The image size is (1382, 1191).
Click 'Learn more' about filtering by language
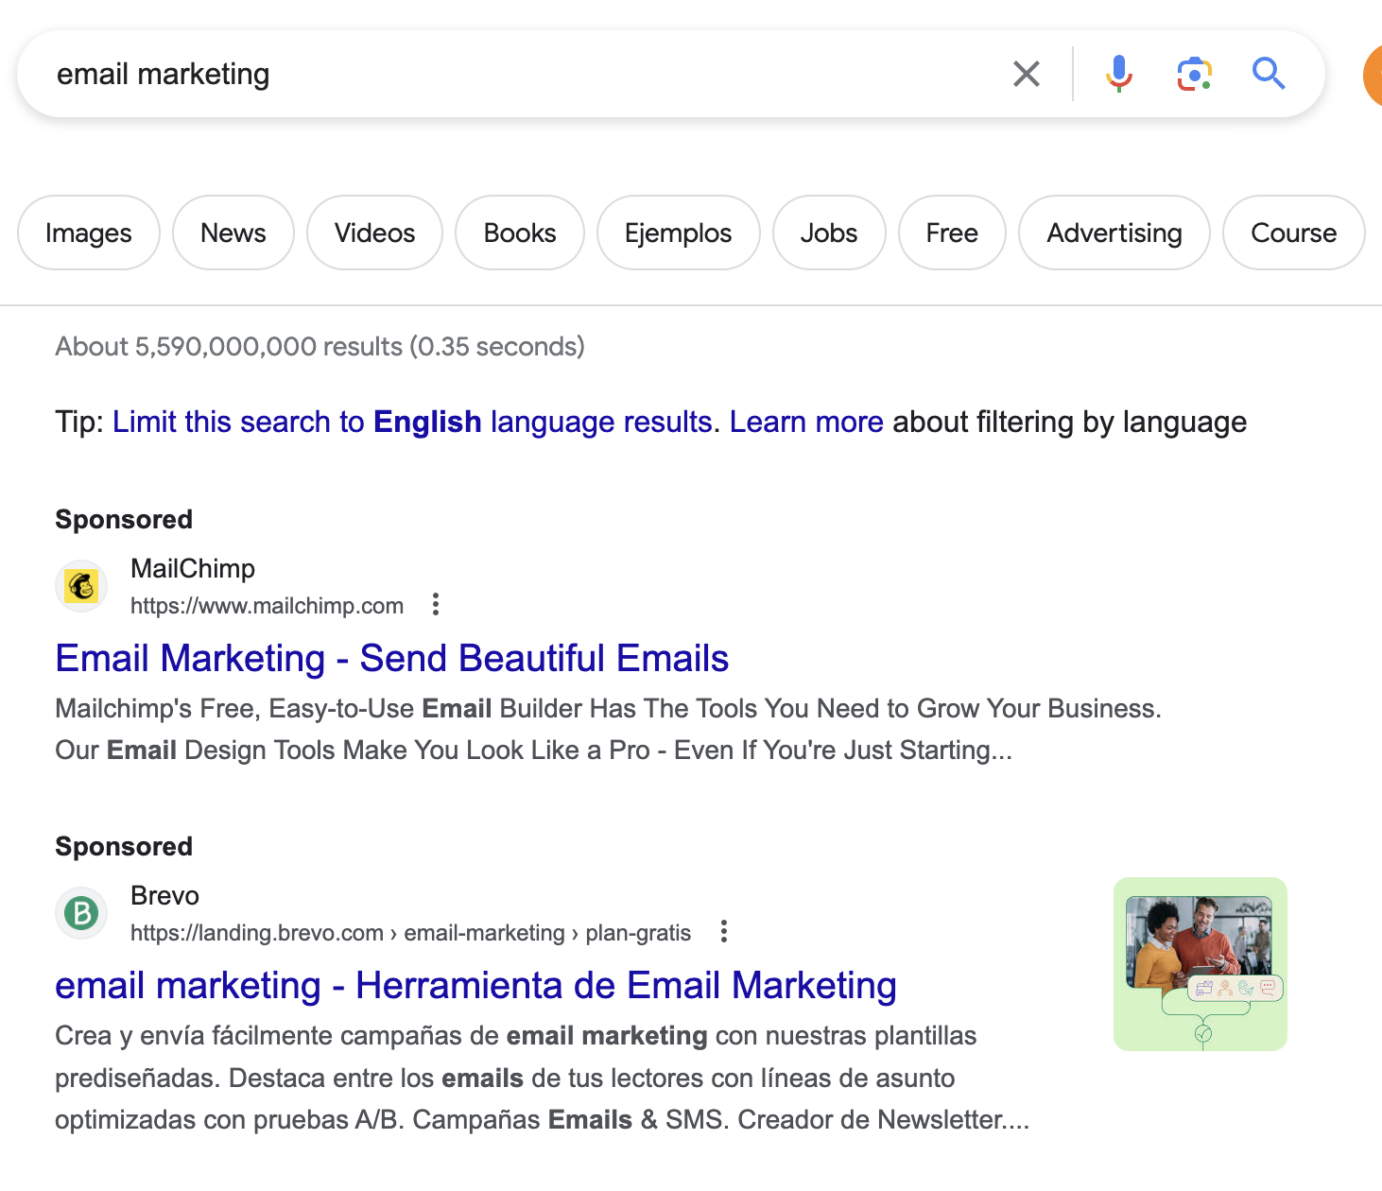coord(805,421)
